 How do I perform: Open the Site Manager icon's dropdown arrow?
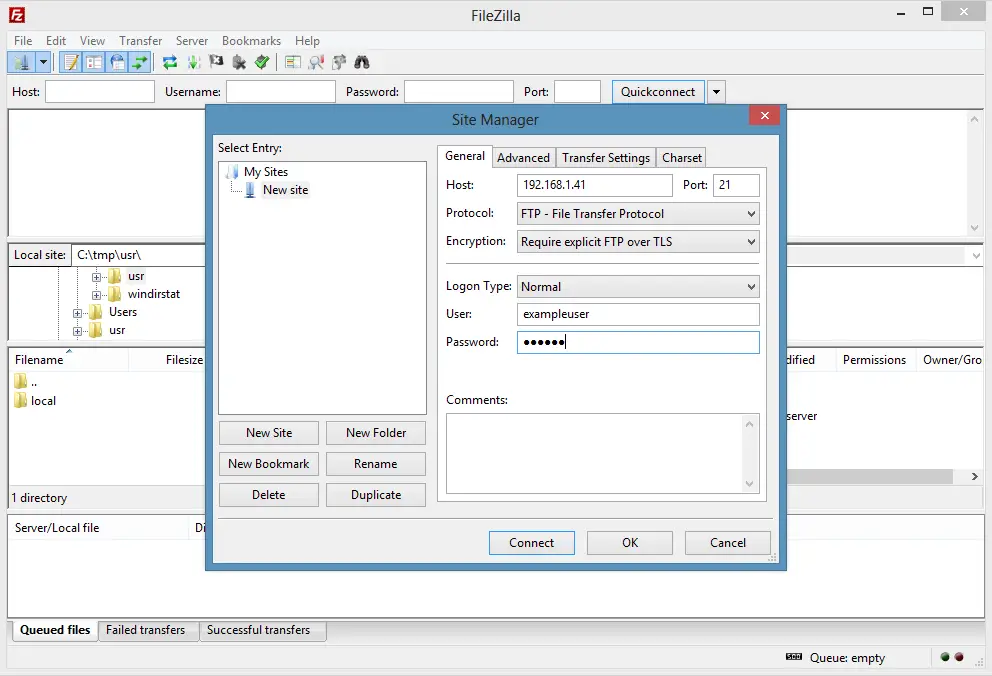[43, 62]
